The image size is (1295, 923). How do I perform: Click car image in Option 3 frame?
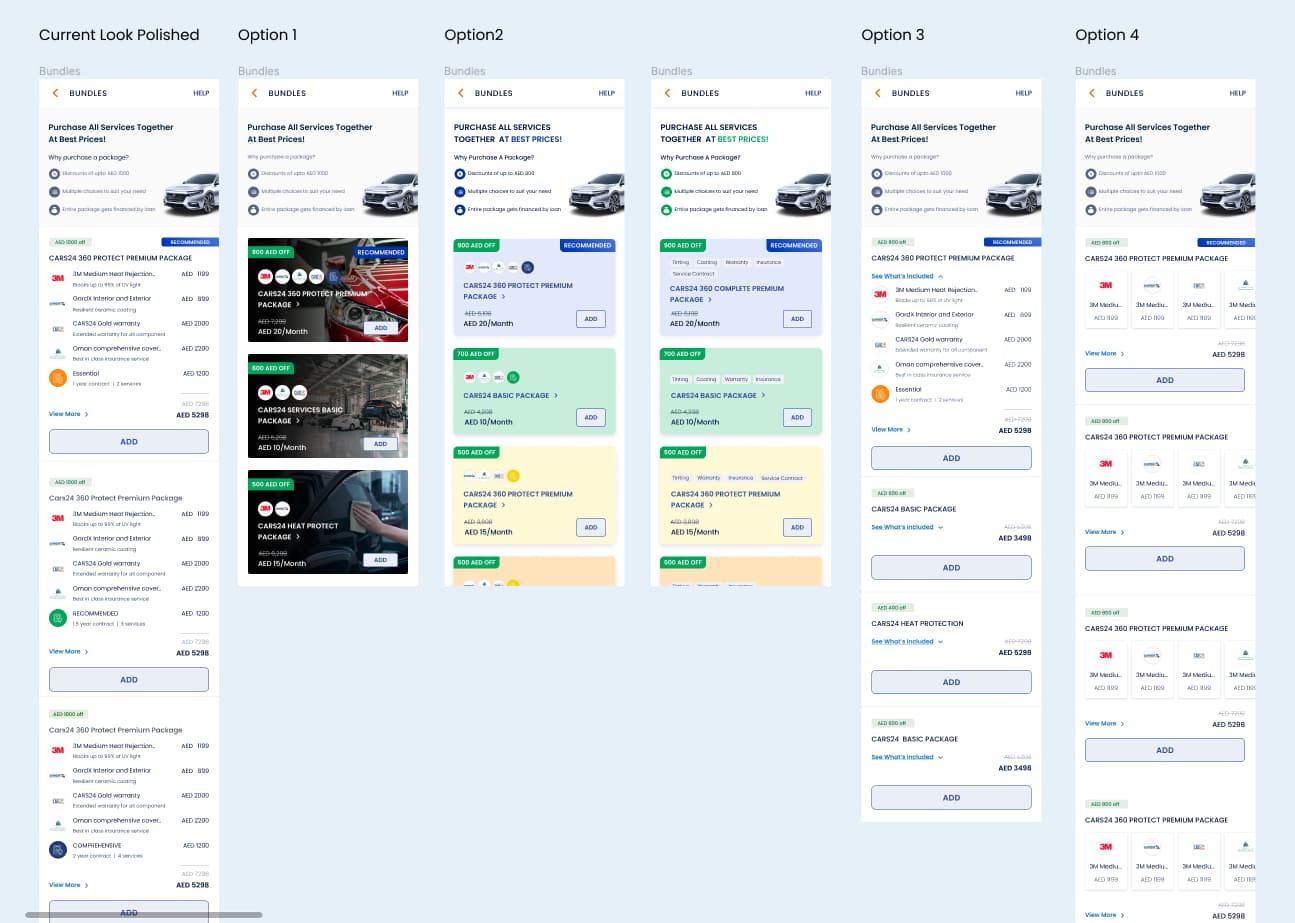[1012, 194]
